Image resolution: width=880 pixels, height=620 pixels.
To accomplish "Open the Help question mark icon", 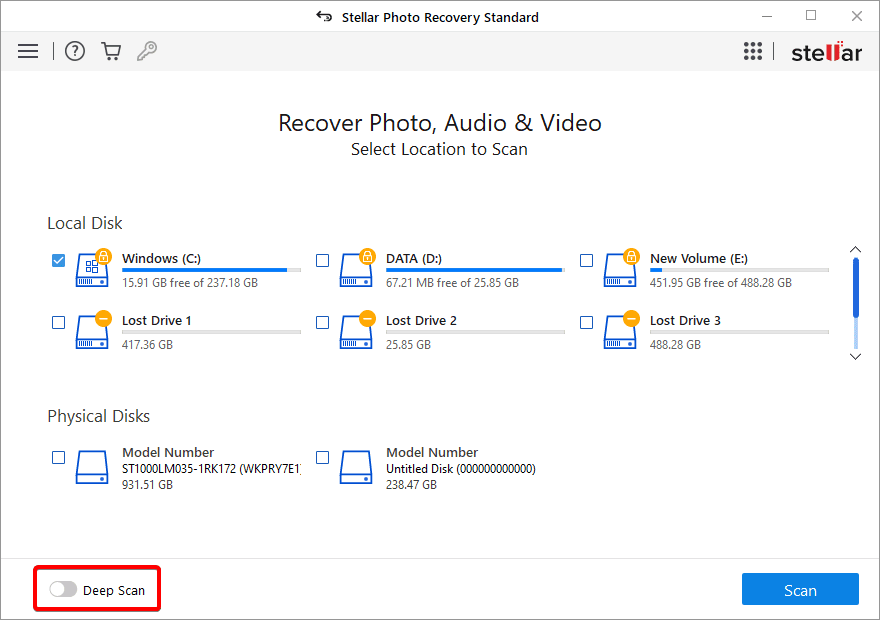I will click(75, 51).
